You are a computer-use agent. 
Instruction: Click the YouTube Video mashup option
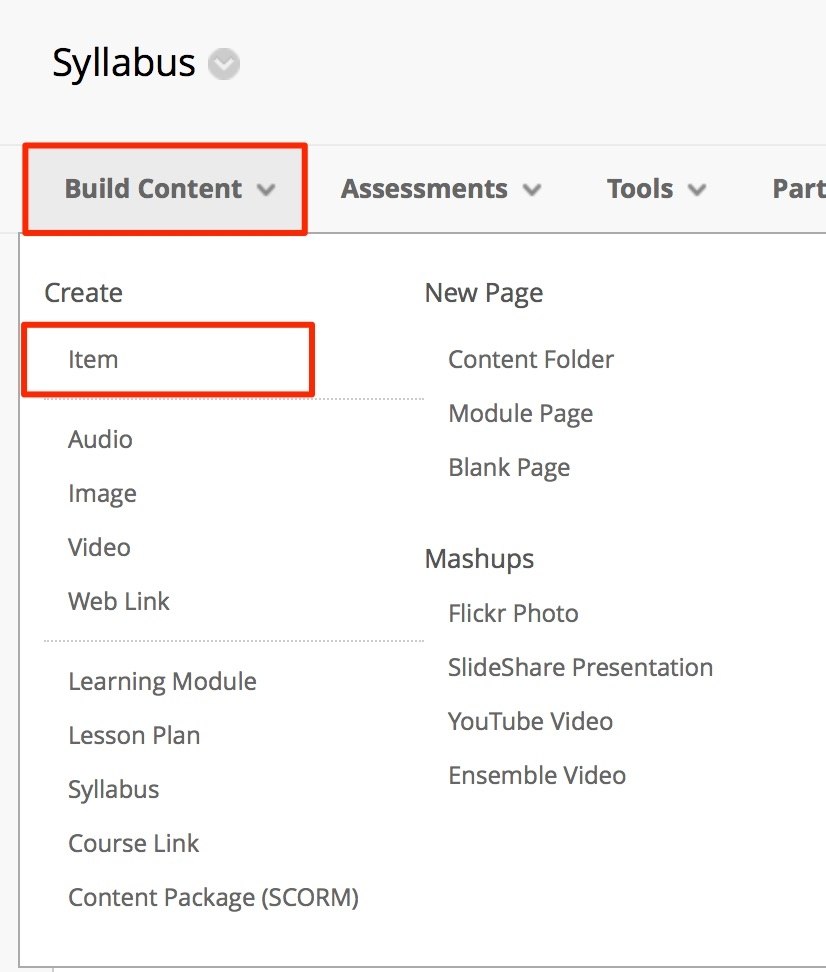click(530, 722)
